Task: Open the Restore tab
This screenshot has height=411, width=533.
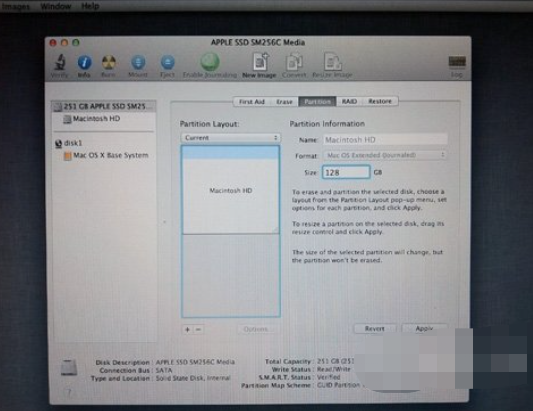Action: pyautogui.click(x=380, y=101)
